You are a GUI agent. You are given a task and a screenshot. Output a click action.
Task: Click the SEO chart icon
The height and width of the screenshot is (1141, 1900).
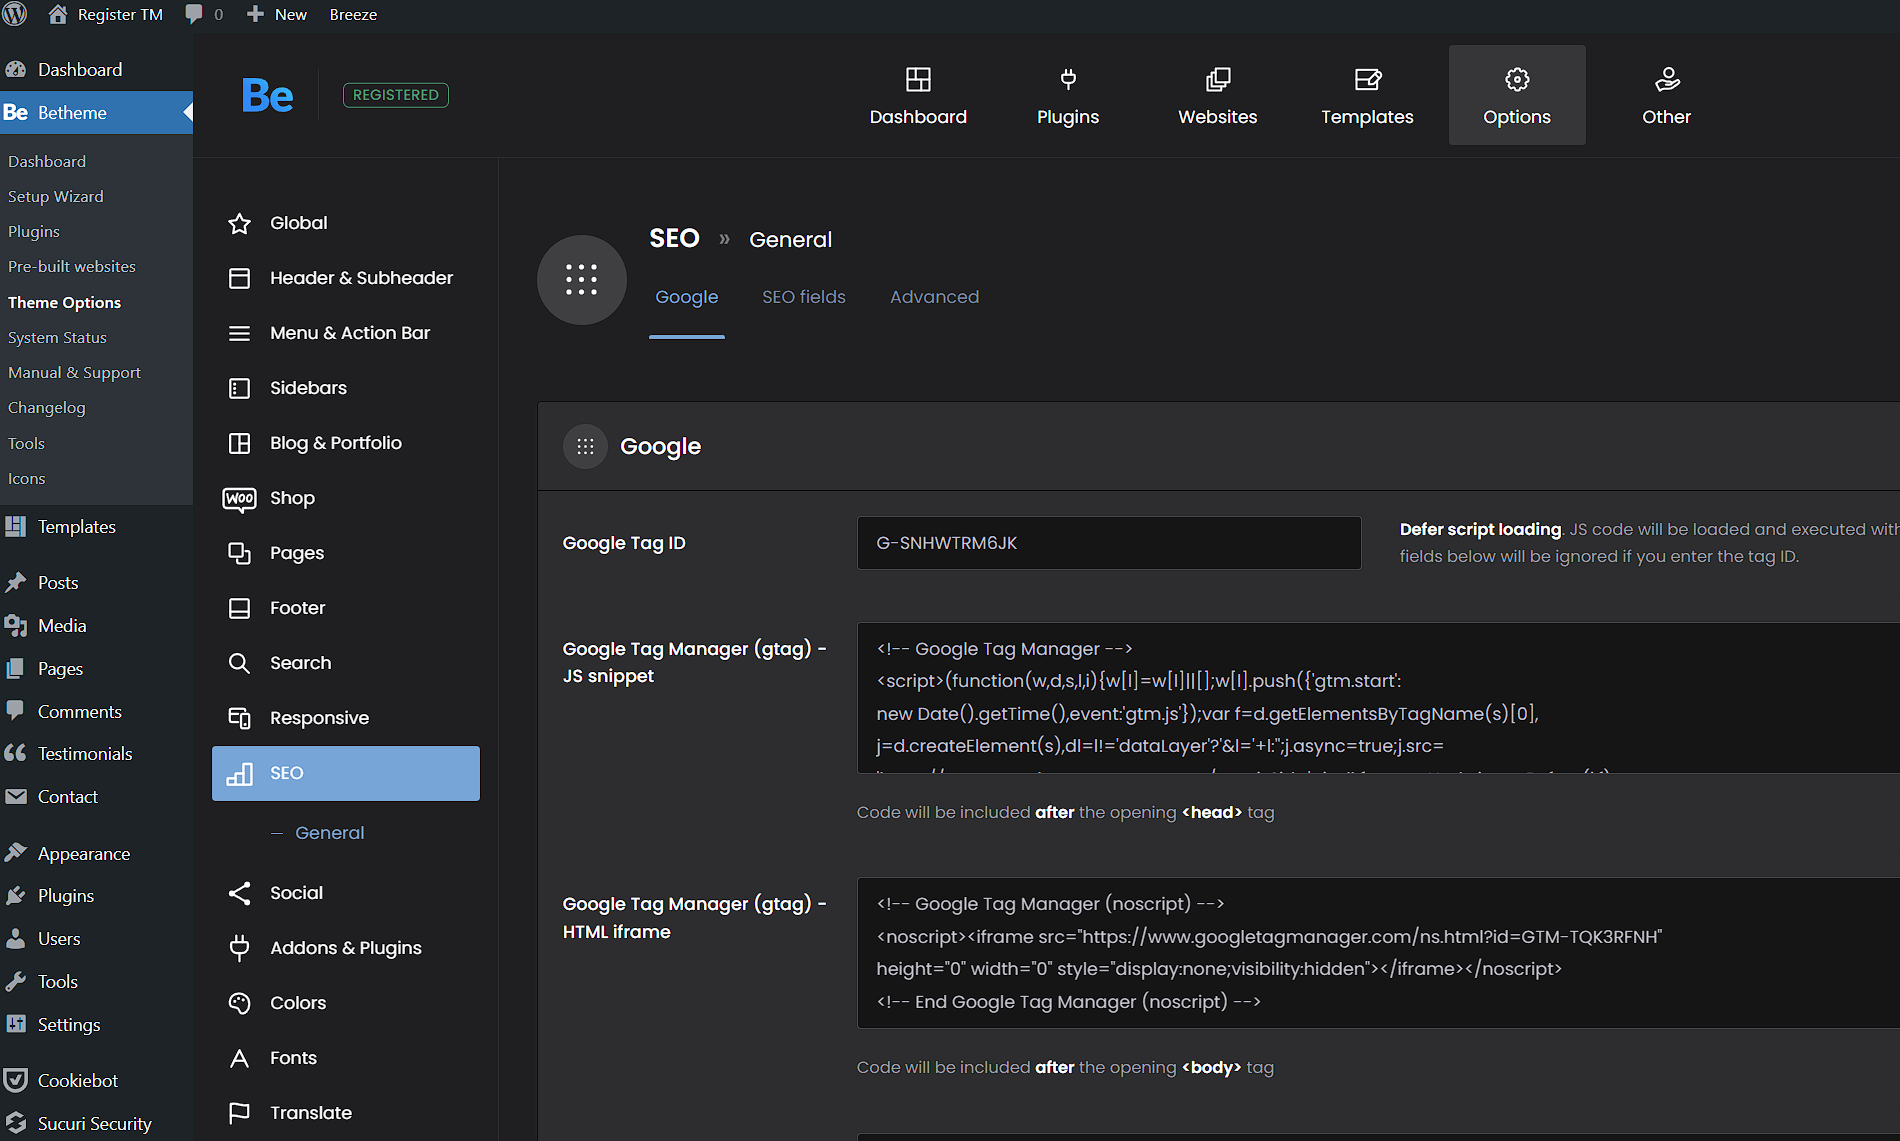(239, 773)
